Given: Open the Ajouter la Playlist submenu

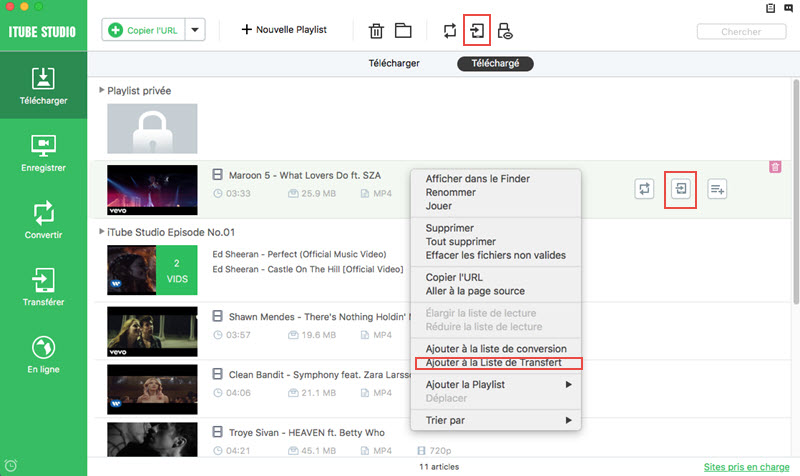Looking at the screenshot, I should (x=496, y=385).
